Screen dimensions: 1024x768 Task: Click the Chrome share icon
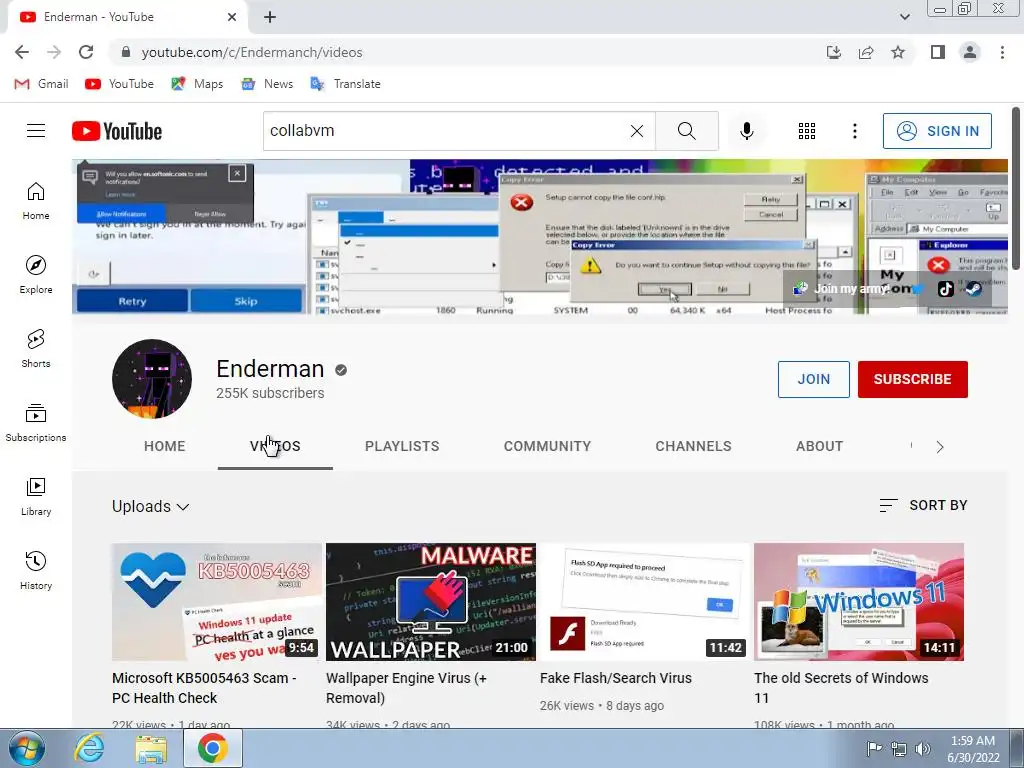coord(866,52)
